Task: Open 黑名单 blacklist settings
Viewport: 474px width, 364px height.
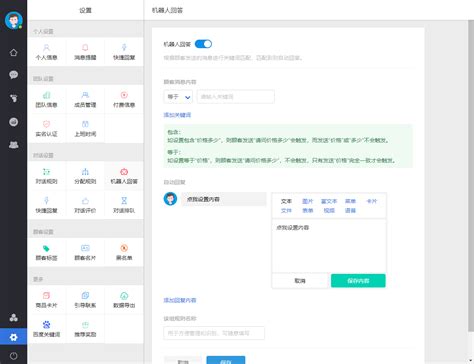Action: coord(124,252)
